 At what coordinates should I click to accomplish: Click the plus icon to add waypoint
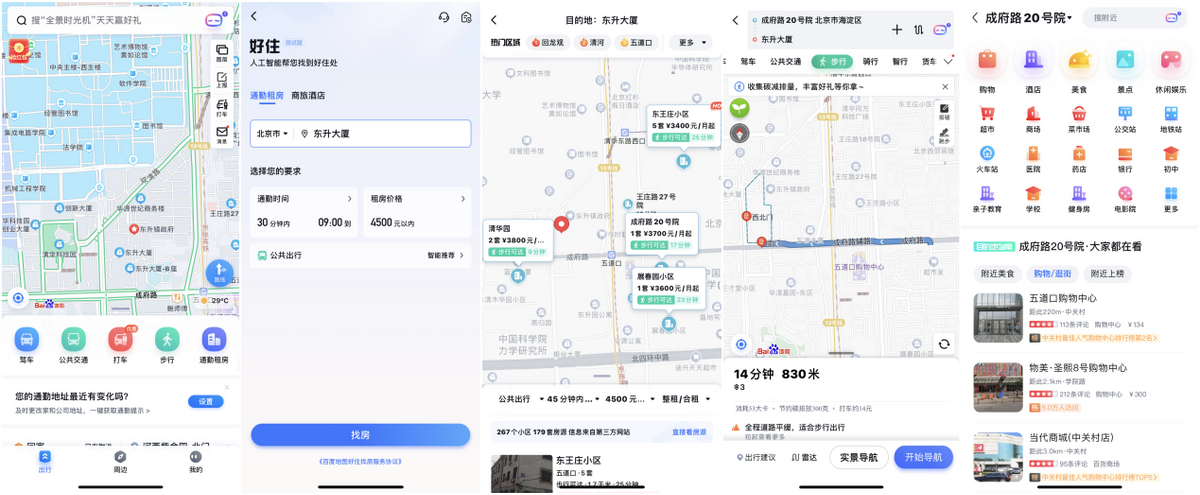897,29
